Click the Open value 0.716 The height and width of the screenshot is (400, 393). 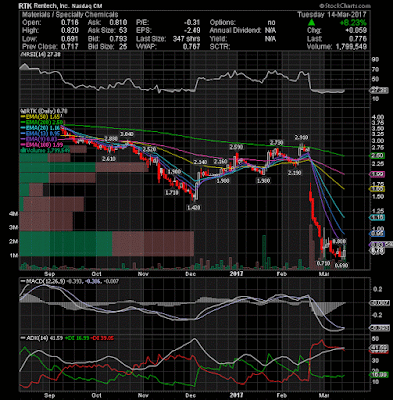point(70,23)
